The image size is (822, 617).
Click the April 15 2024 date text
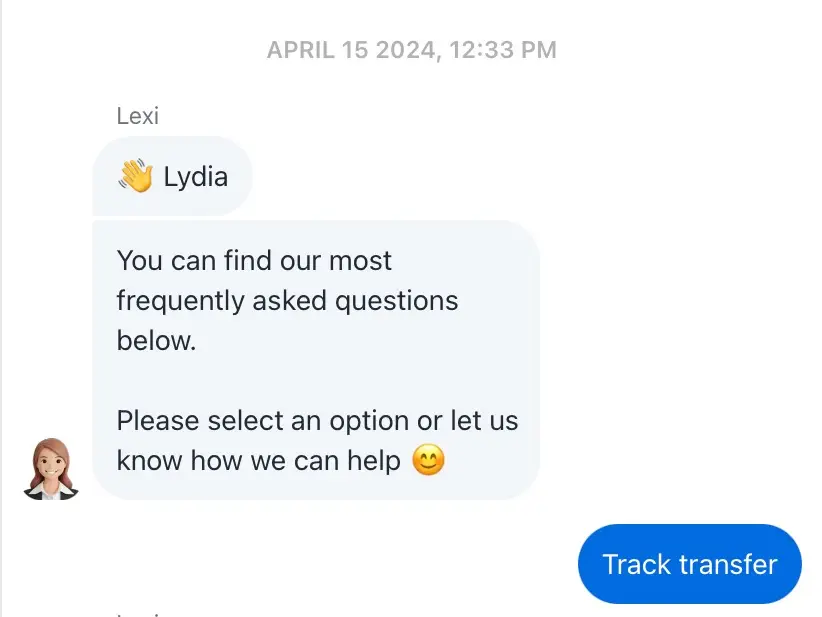(x=351, y=50)
